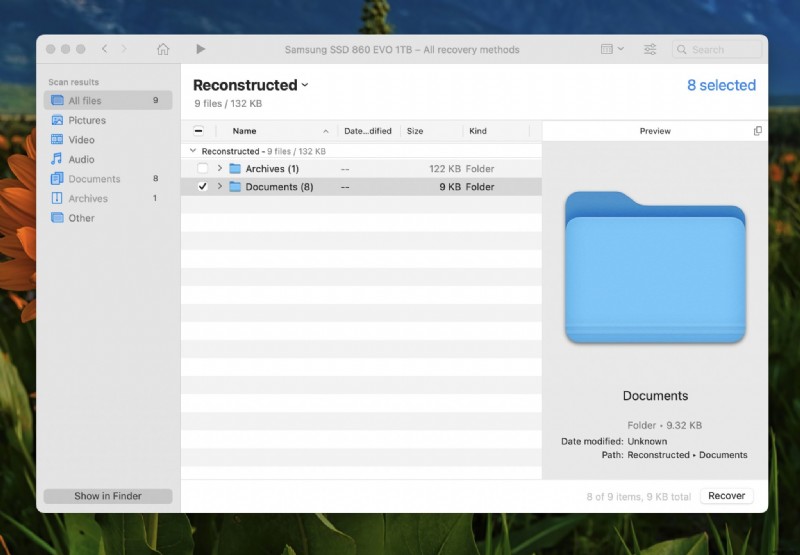
Task: Select Video category in sidebar
Action: [82, 140]
